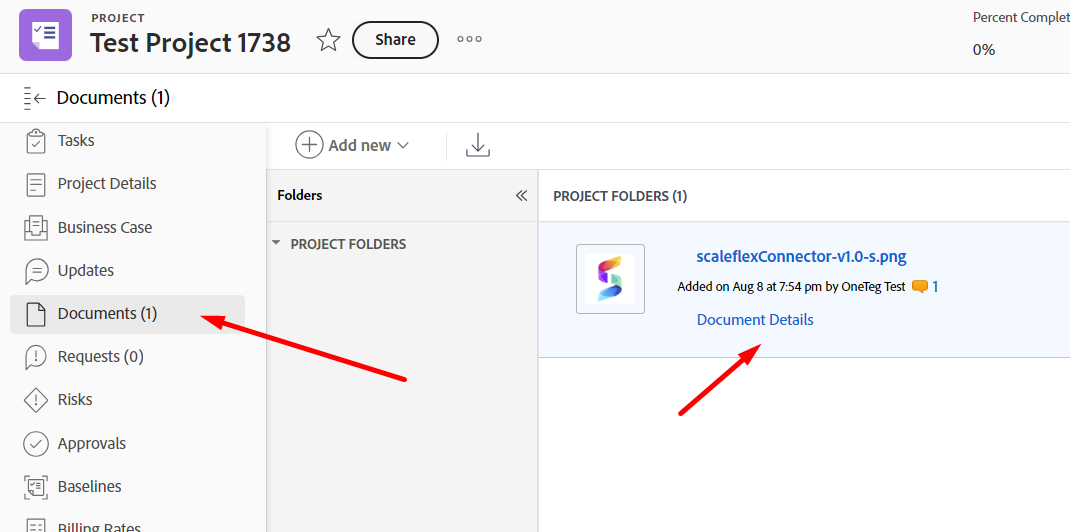The image size is (1070, 532).
Task: Open the Document Details link
Action: (755, 320)
